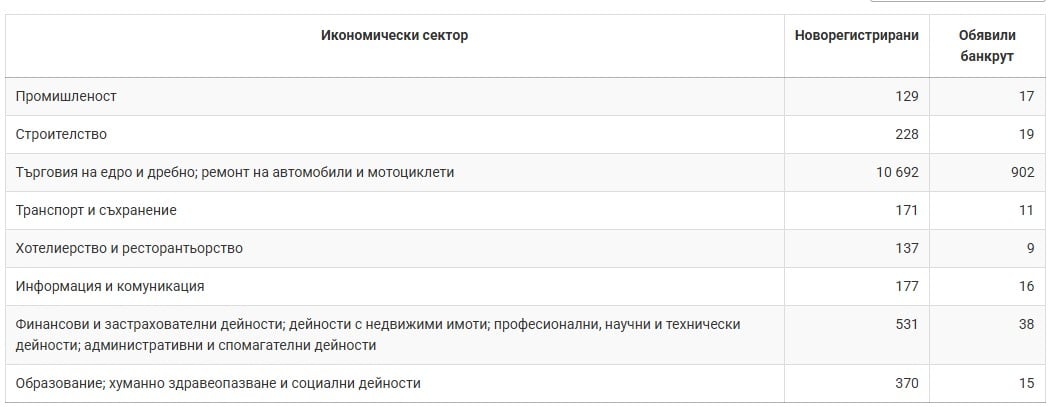Select the "Информация и комуникация" cell
This screenshot has width=1048, height=407.
pos(110,286)
